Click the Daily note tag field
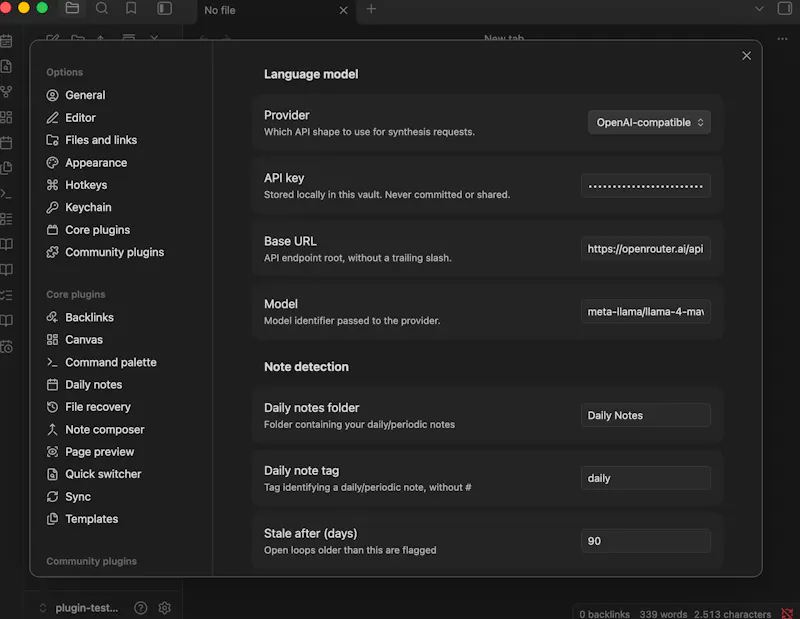The width and height of the screenshot is (800, 619). [645, 478]
